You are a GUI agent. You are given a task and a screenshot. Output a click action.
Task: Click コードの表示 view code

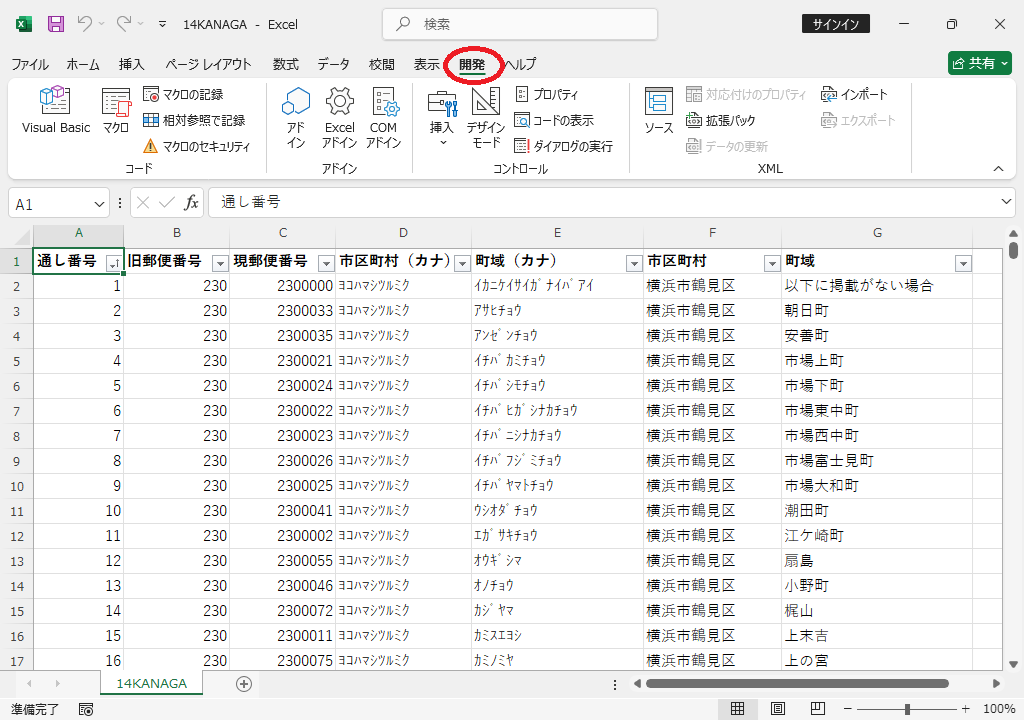[x=554, y=120]
